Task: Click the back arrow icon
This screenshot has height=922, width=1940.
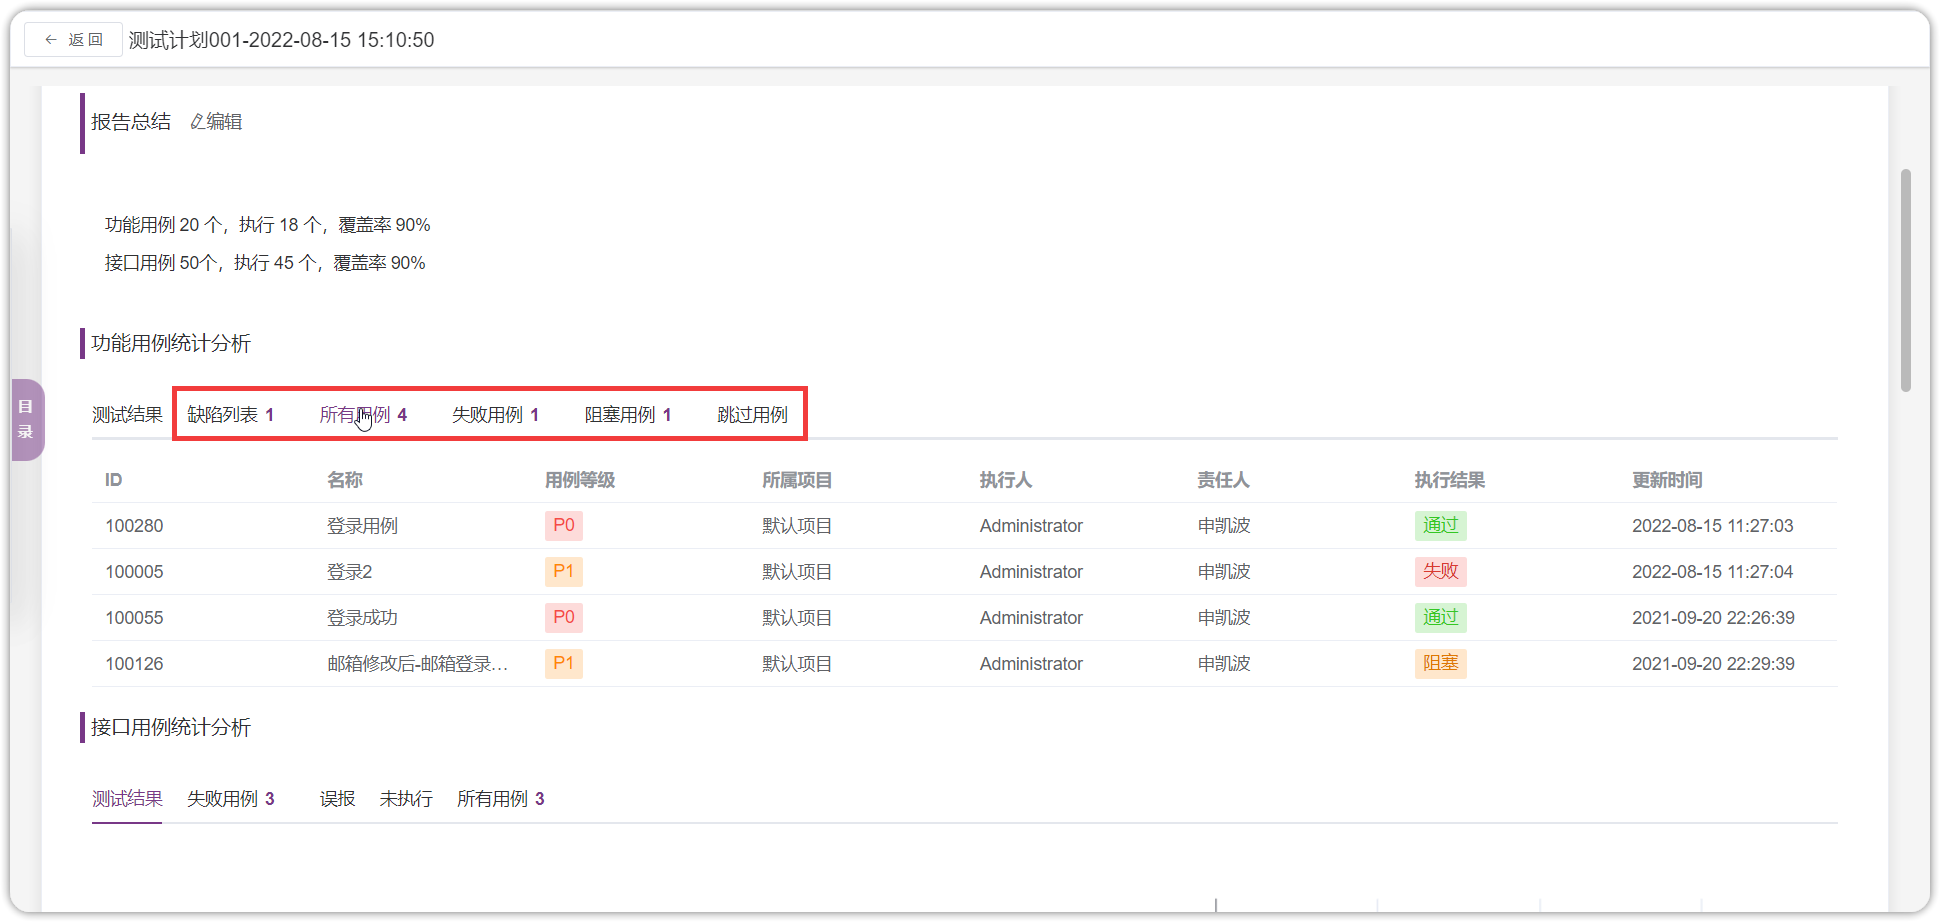Action: 51,40
